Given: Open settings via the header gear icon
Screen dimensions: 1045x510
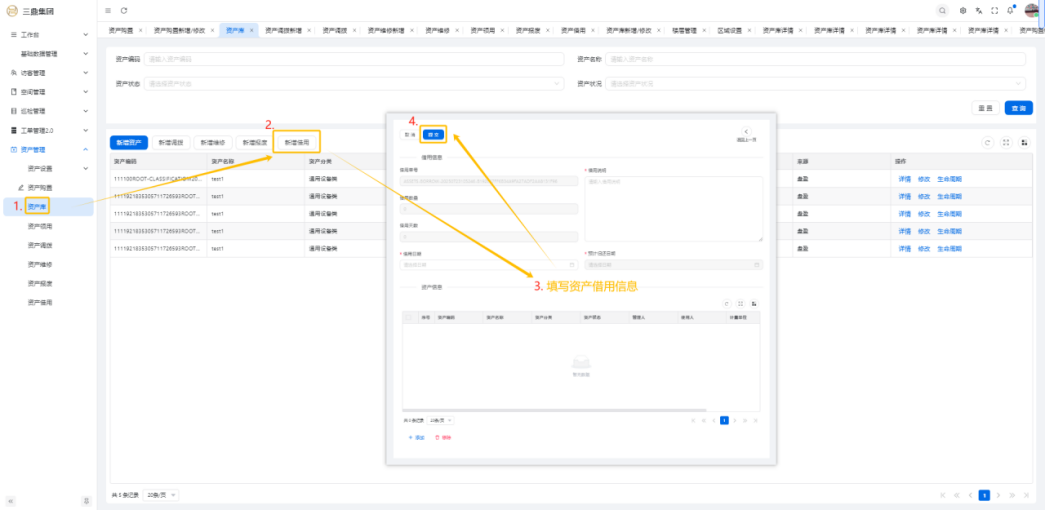Looking at the screenshot, I should coord(963,10).
